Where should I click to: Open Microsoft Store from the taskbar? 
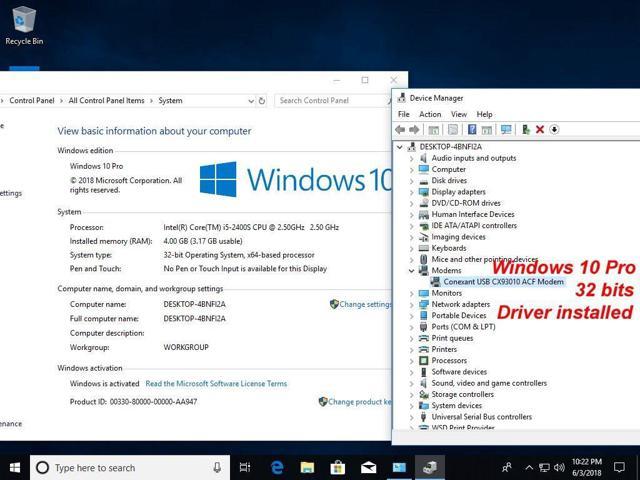pyautogui.click(x=338, y=467)
